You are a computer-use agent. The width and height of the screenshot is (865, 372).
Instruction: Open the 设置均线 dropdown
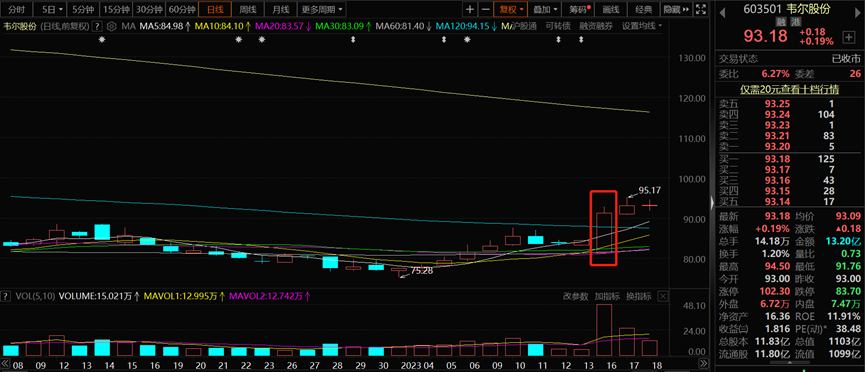click(642, 26)
